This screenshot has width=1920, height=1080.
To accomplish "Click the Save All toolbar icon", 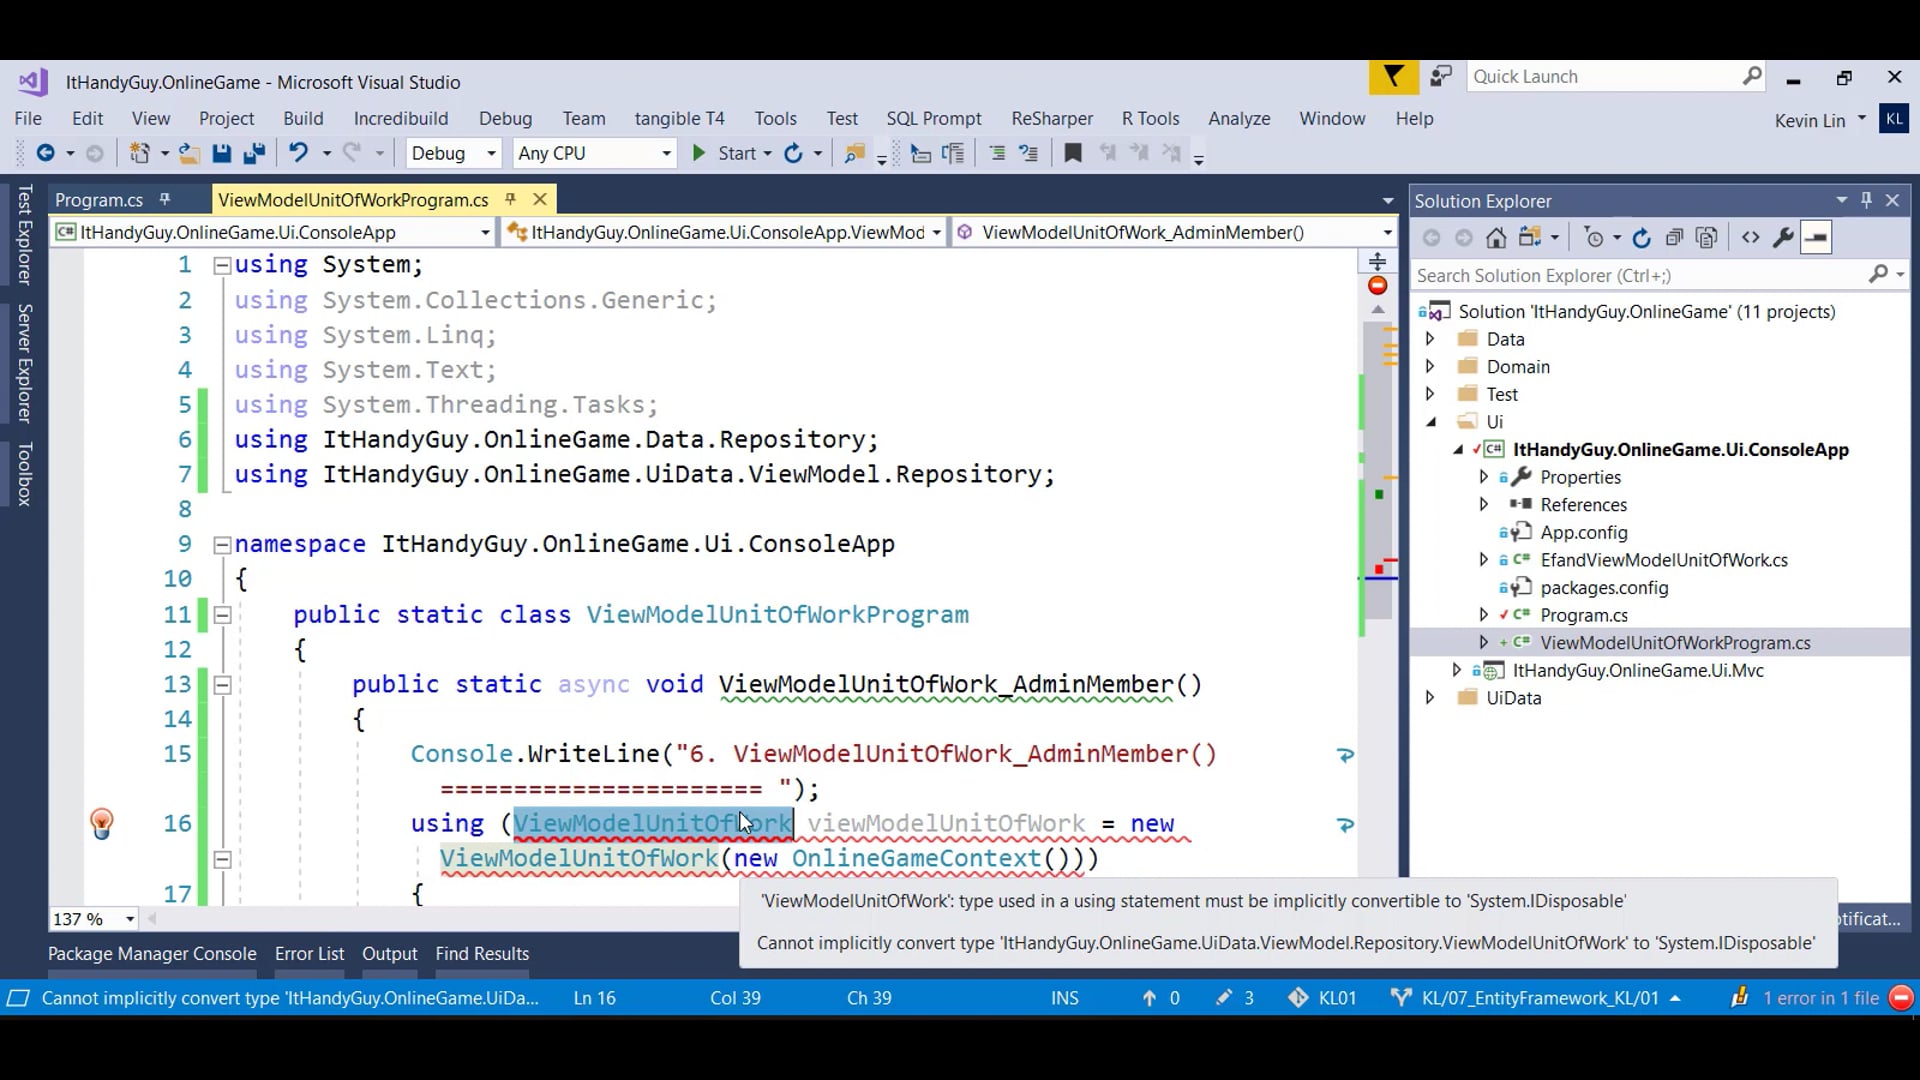I will point(254,153).
